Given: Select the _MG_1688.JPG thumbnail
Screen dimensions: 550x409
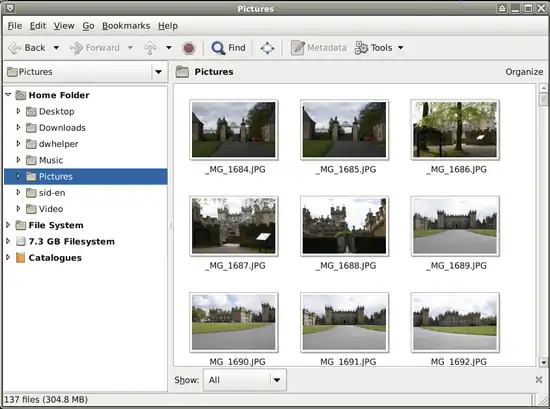Looking at the screenshot, I should pos(344,226).
